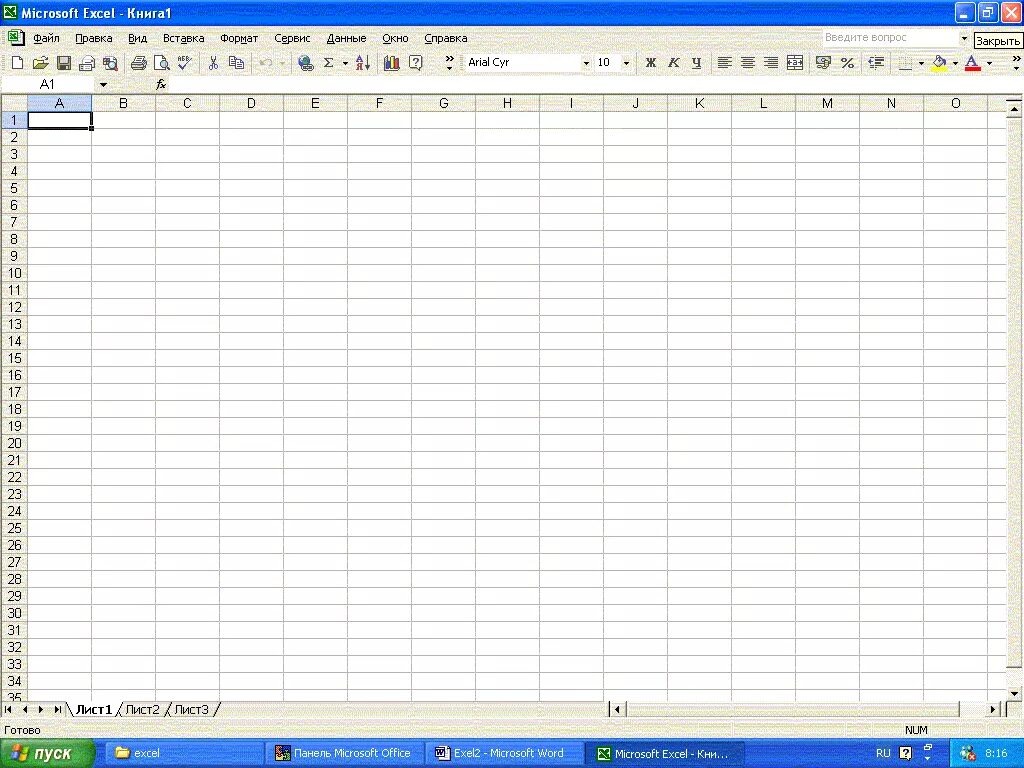Select column D header
Image resolution: width=1024 pixels, height=768 pixels.
coord(251,103)
